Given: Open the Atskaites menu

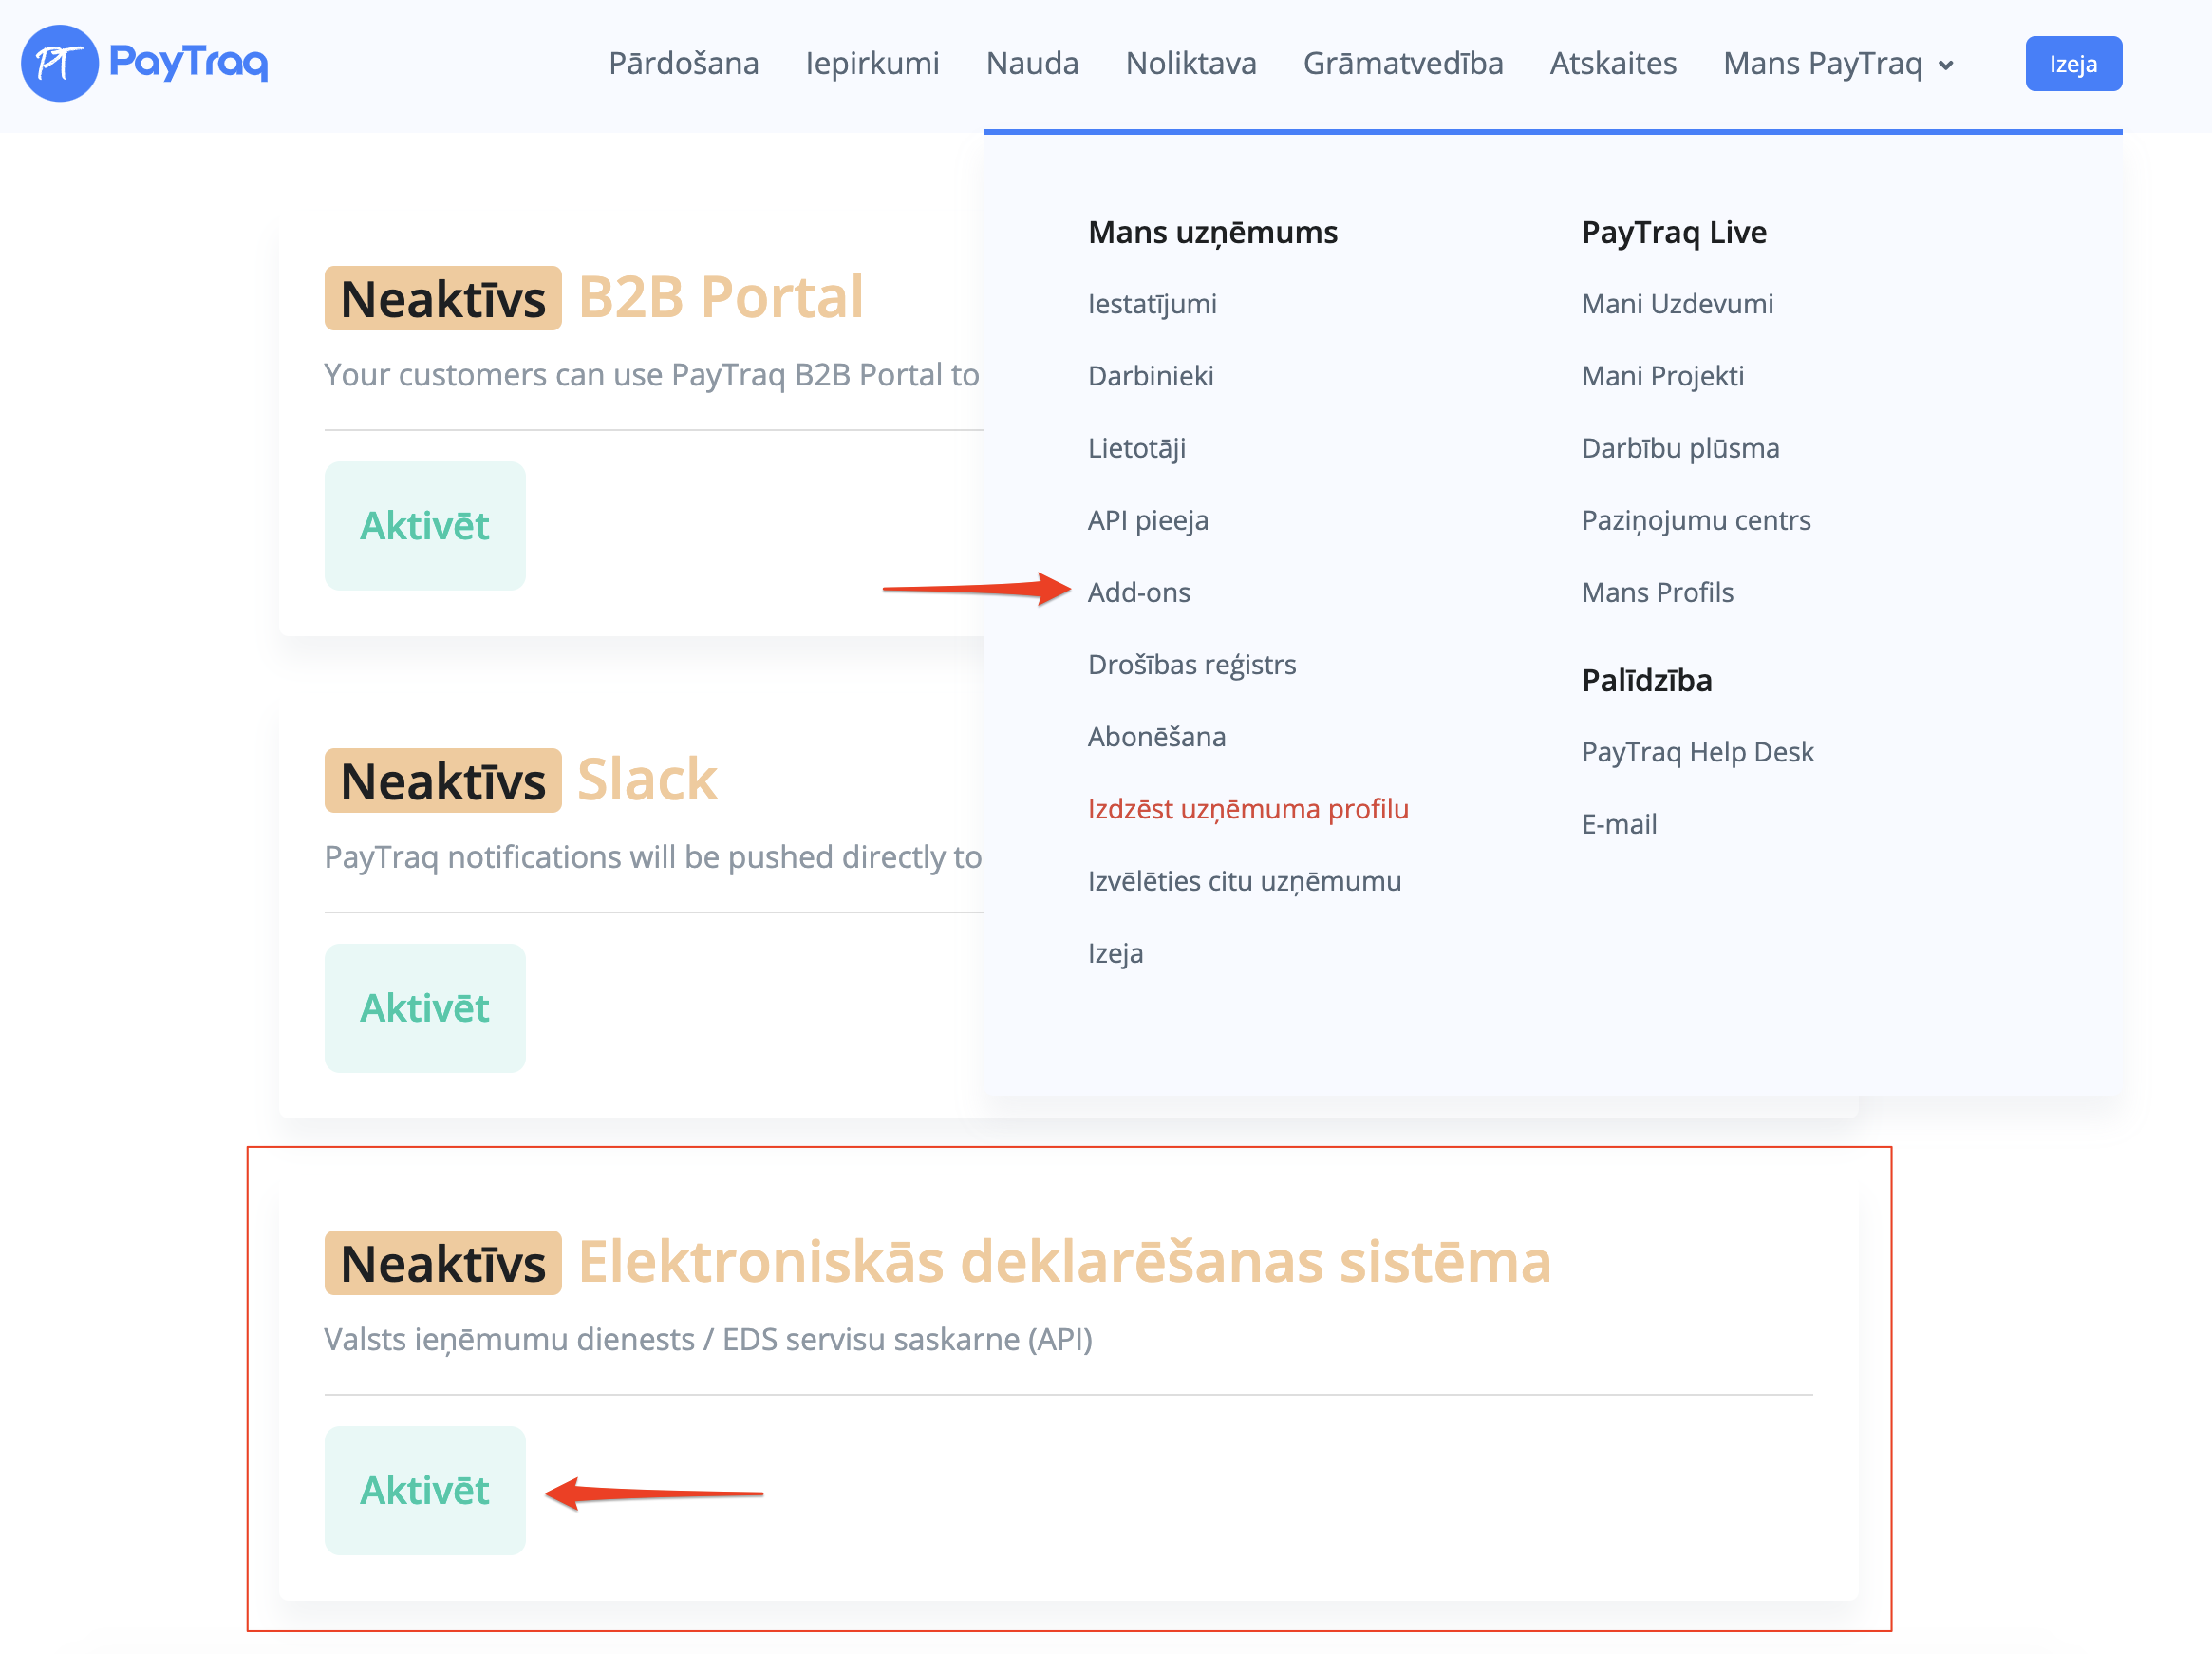Looking at the screenshot, I should [1612, 63].
